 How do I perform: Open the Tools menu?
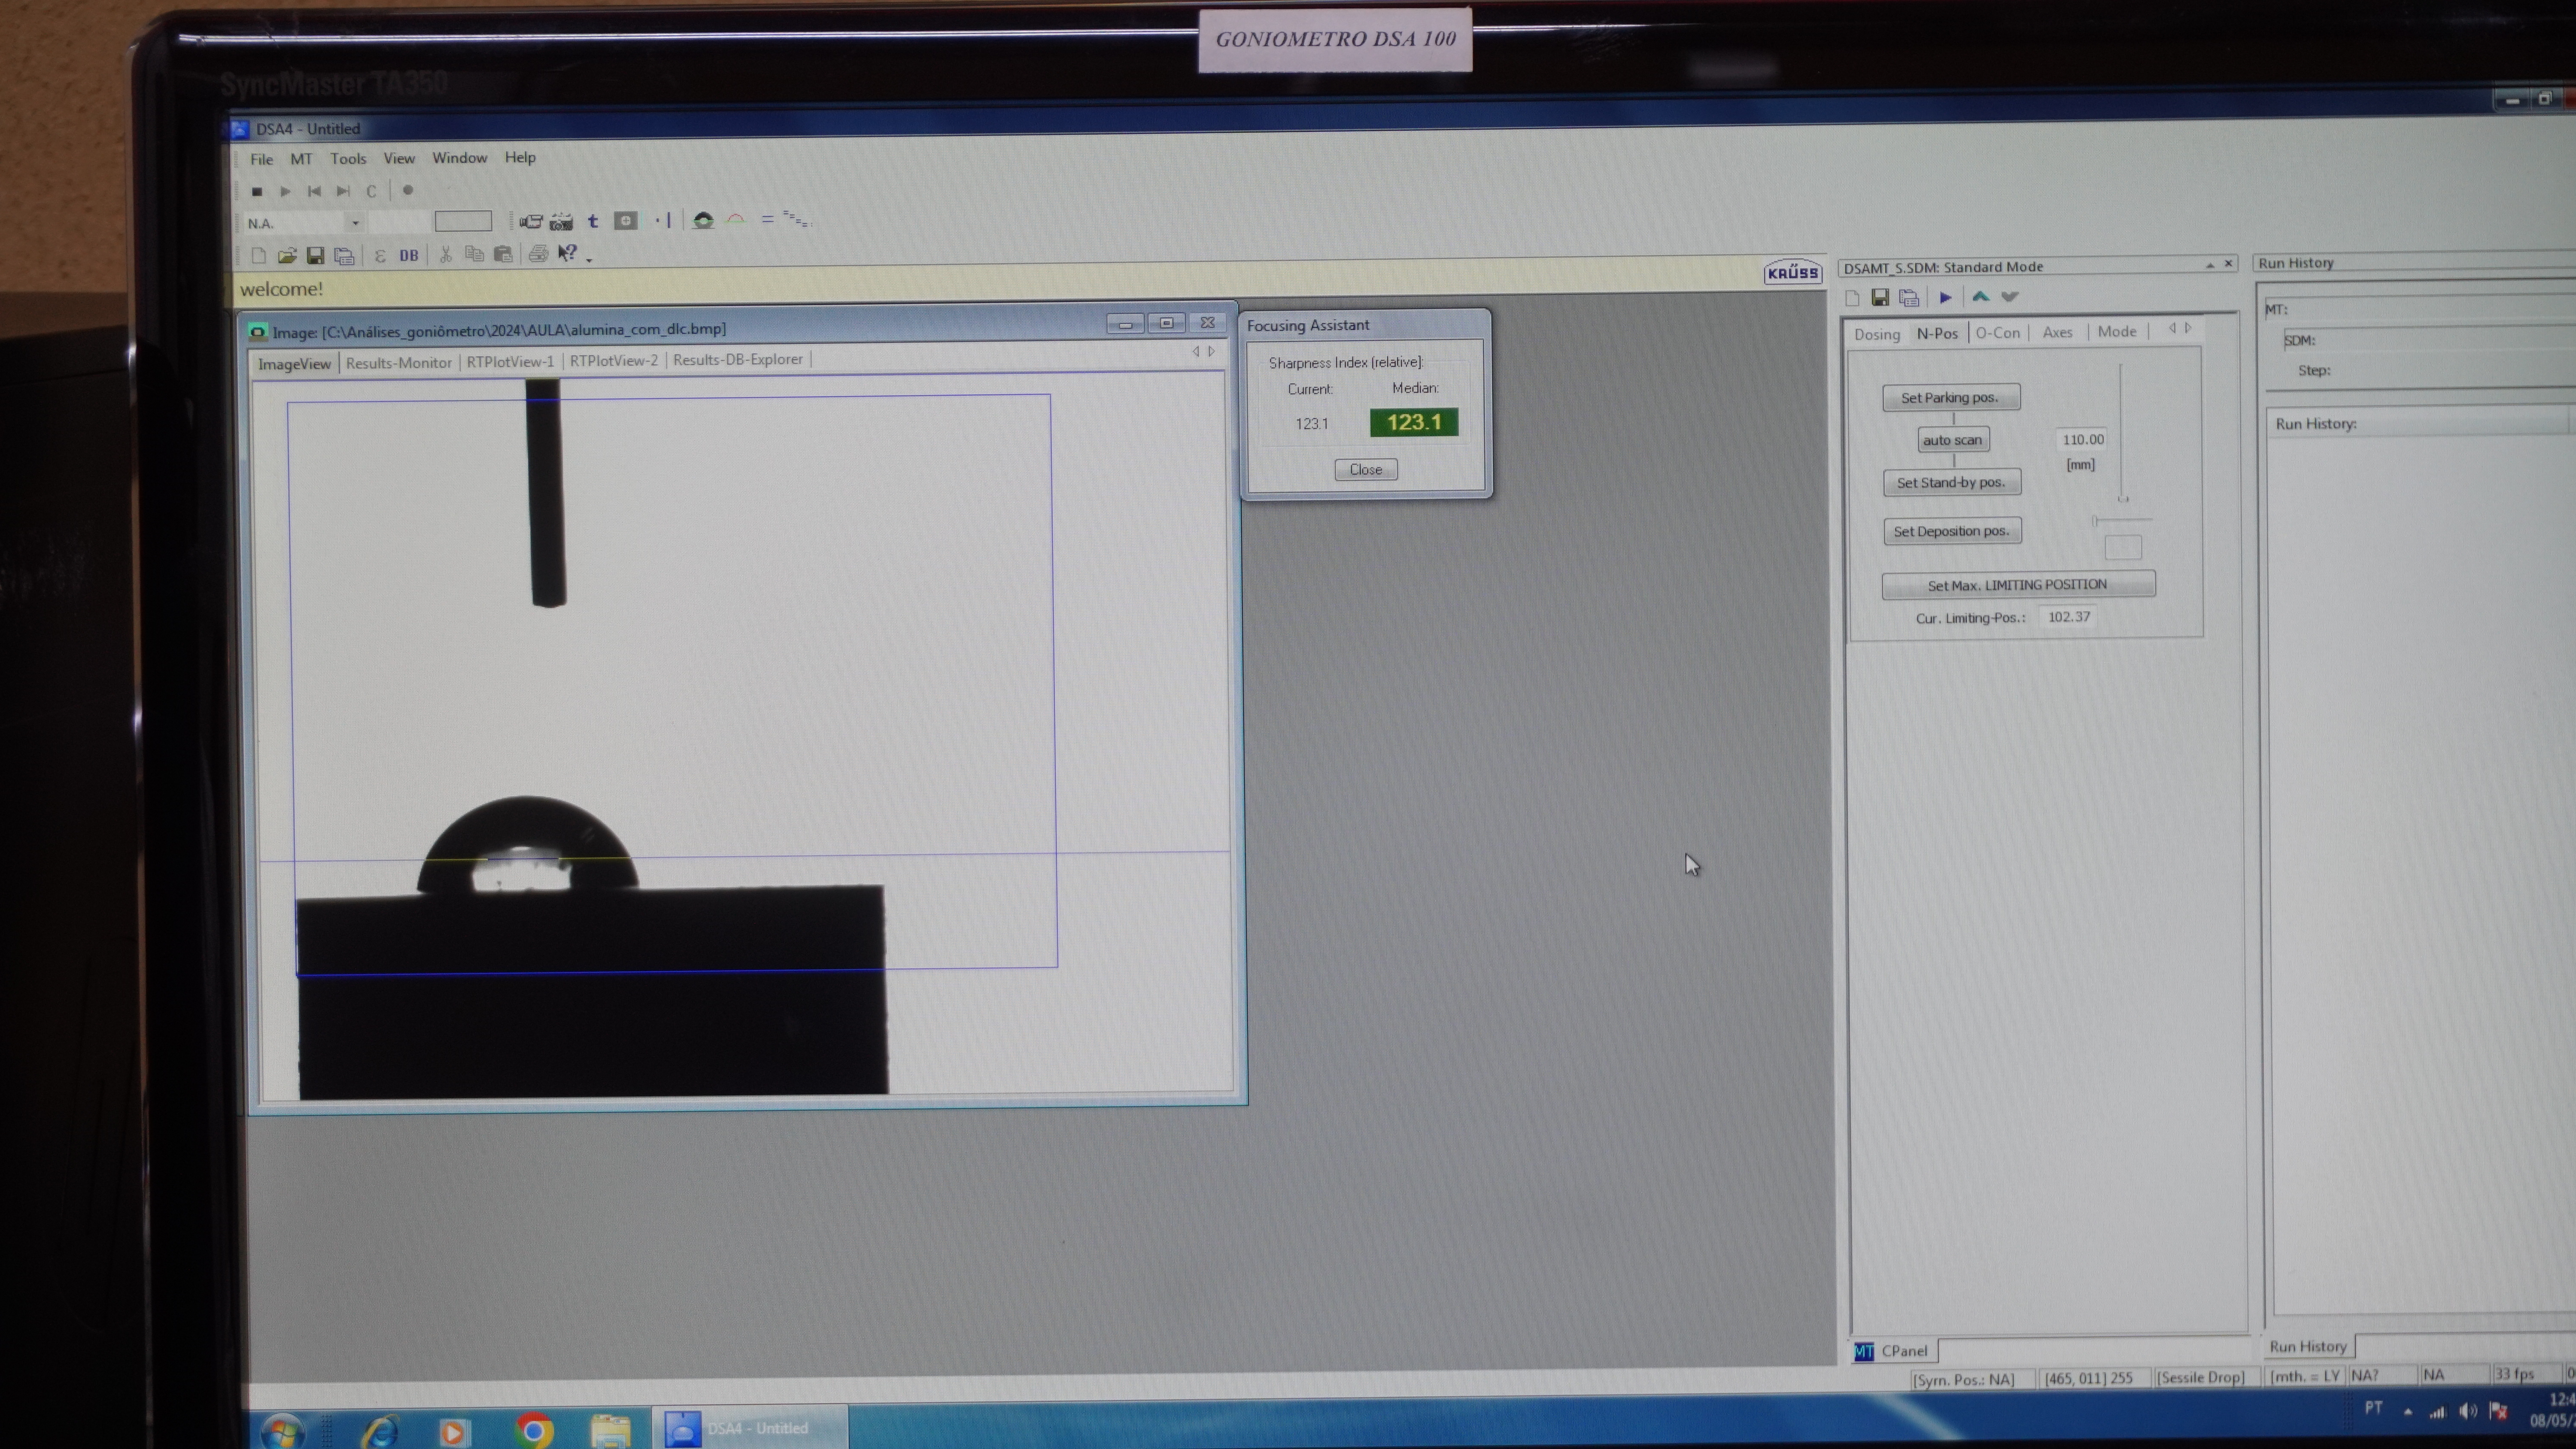click(348, 159)
